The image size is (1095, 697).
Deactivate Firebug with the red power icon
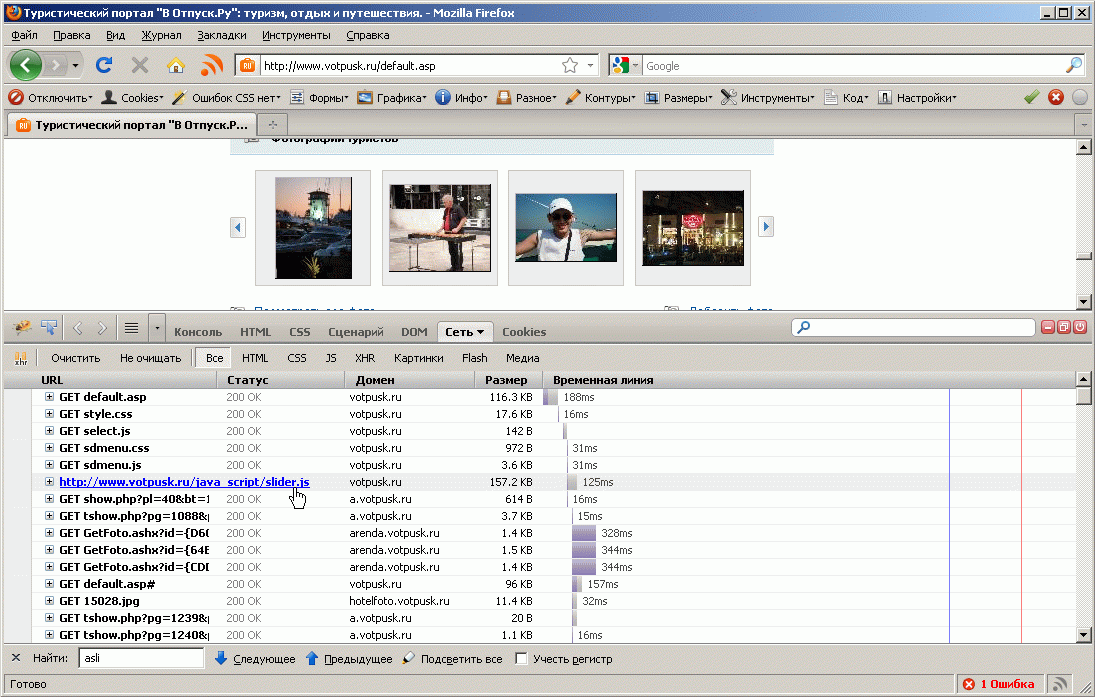pyautogui.click(x=1080, y=327)
